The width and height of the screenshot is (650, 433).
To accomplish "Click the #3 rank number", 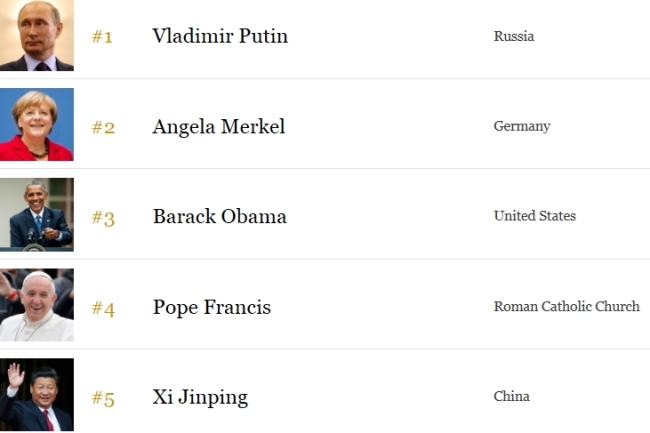I will click(x=103, y=218).
